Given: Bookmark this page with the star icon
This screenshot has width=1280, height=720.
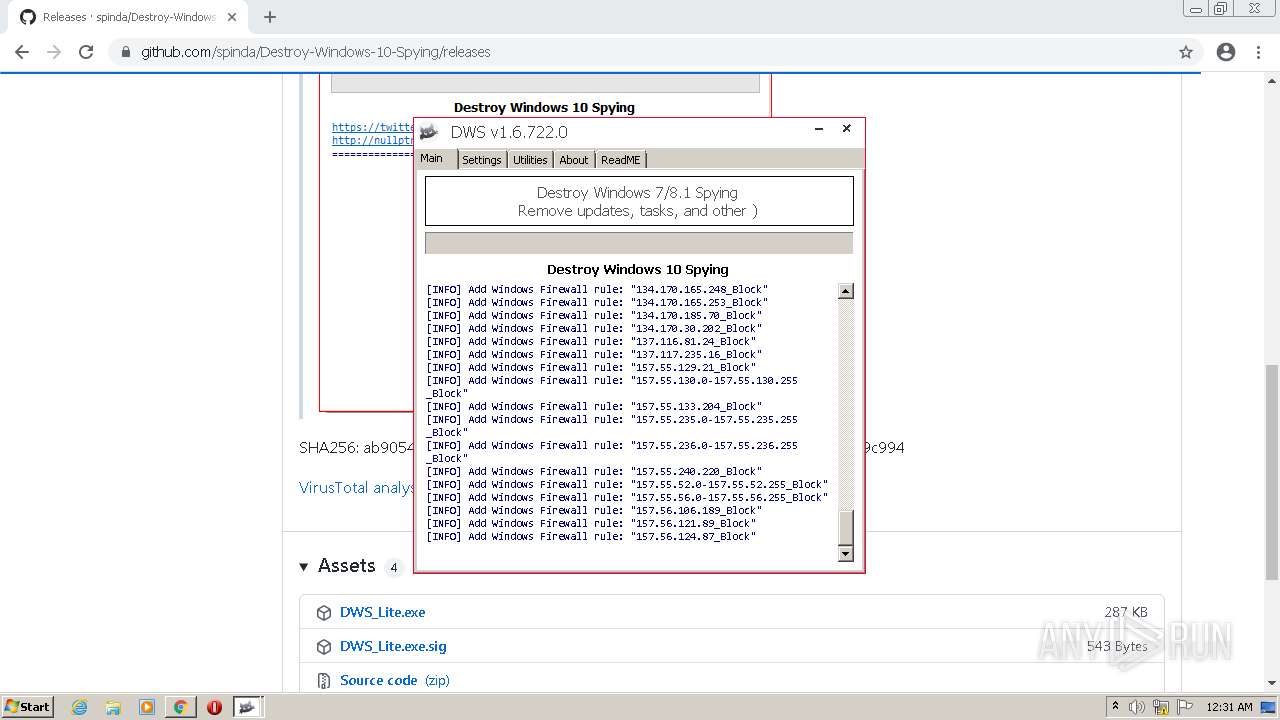Looking at the screenshot, I should (x=1186, y=52).
